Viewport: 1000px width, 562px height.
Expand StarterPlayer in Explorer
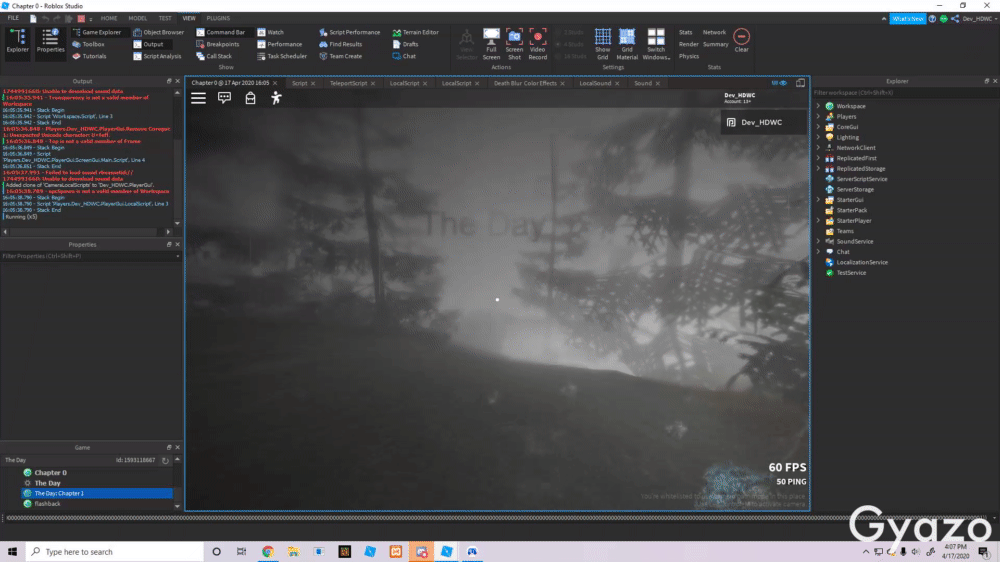(x=818, y=221)
